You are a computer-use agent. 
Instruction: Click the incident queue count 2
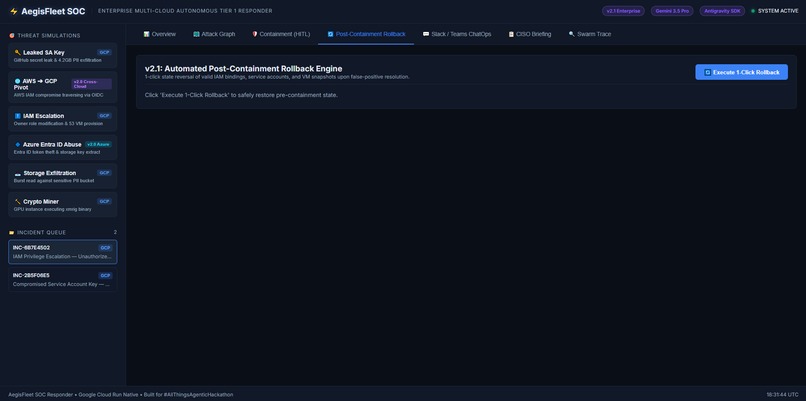[115, 232]
